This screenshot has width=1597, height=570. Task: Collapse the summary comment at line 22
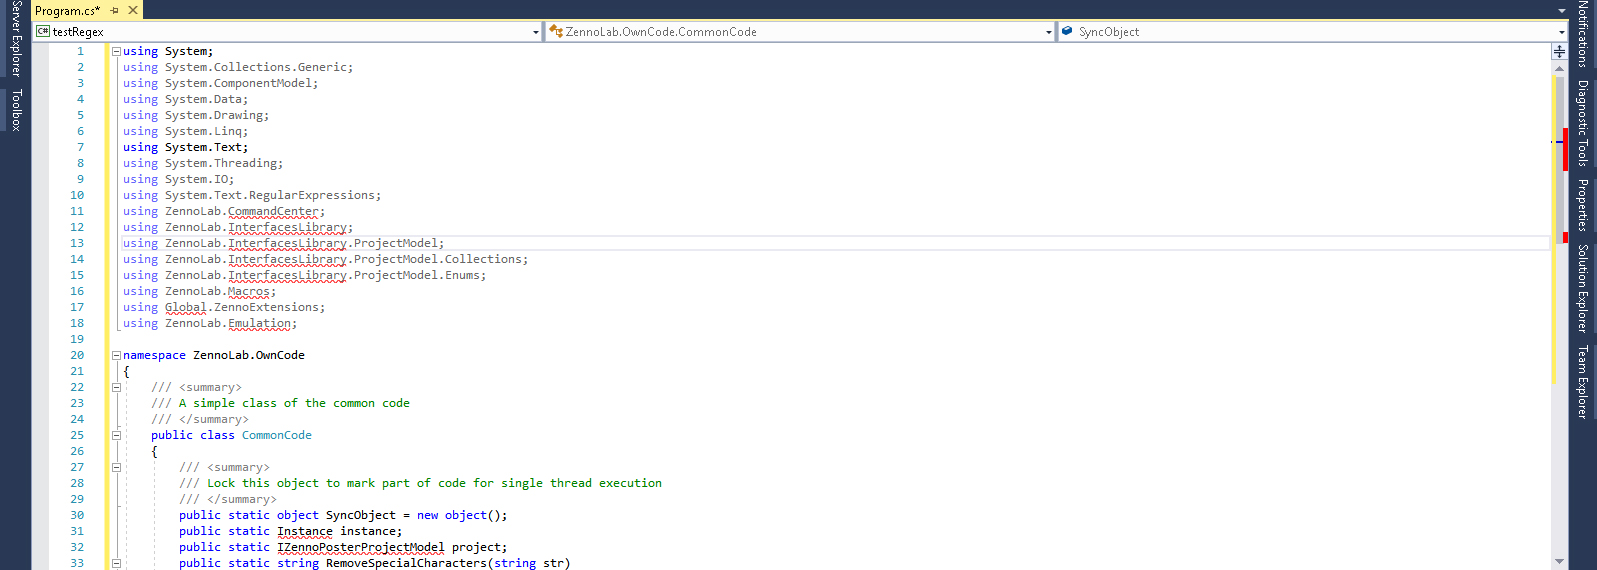point(116,387)
